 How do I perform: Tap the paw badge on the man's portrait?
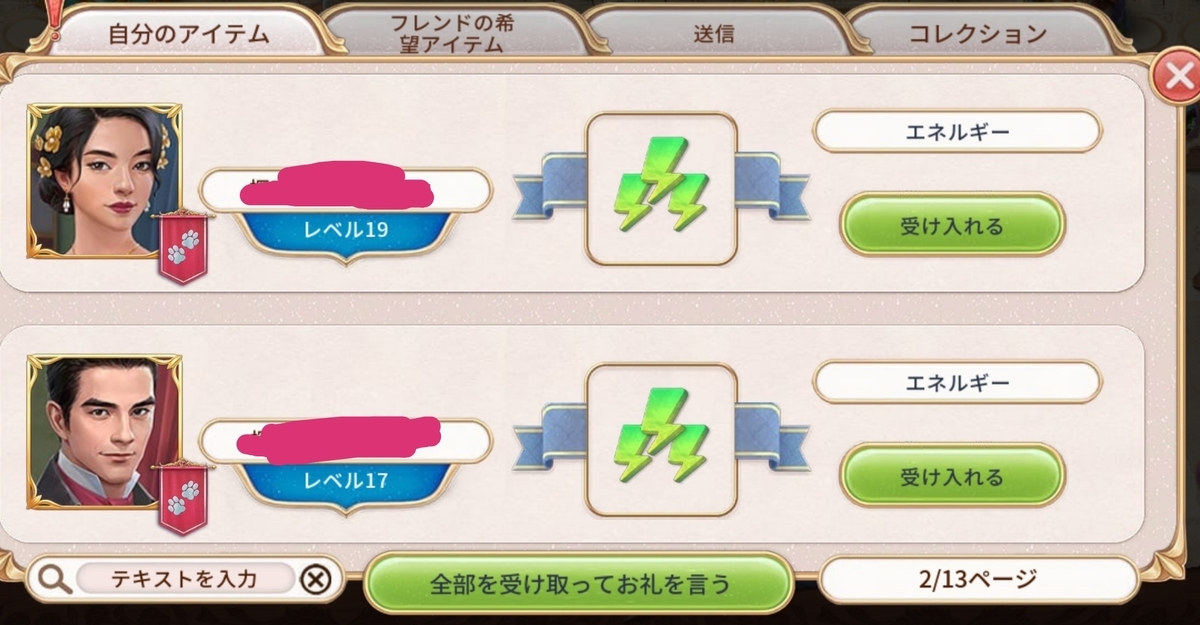tap(183, 498)
